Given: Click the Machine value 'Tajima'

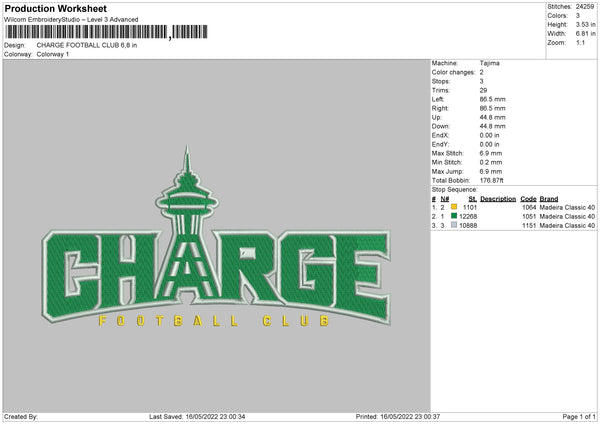Looking at the screenshot, I should point(489,63).
